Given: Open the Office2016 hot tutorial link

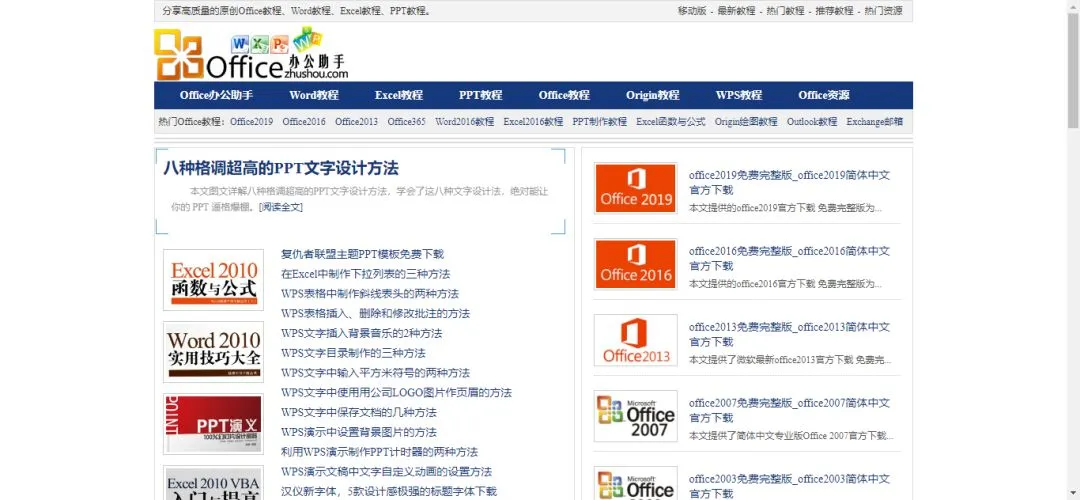Looking at the screenshot, I should pos(304,122).
